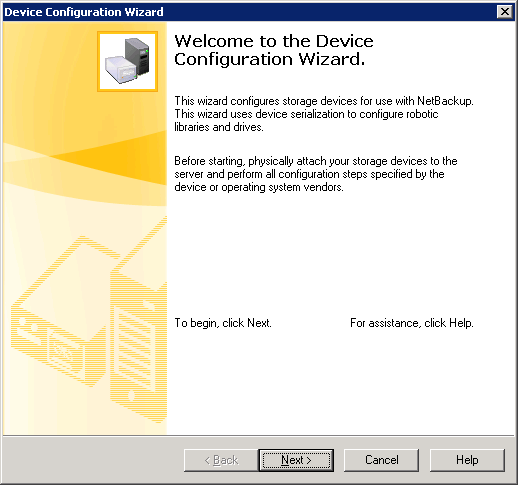Viewport: 518px width, 485px height.
Task: Click the 'device or operating system vendors.' line
Action: point(259,187)
